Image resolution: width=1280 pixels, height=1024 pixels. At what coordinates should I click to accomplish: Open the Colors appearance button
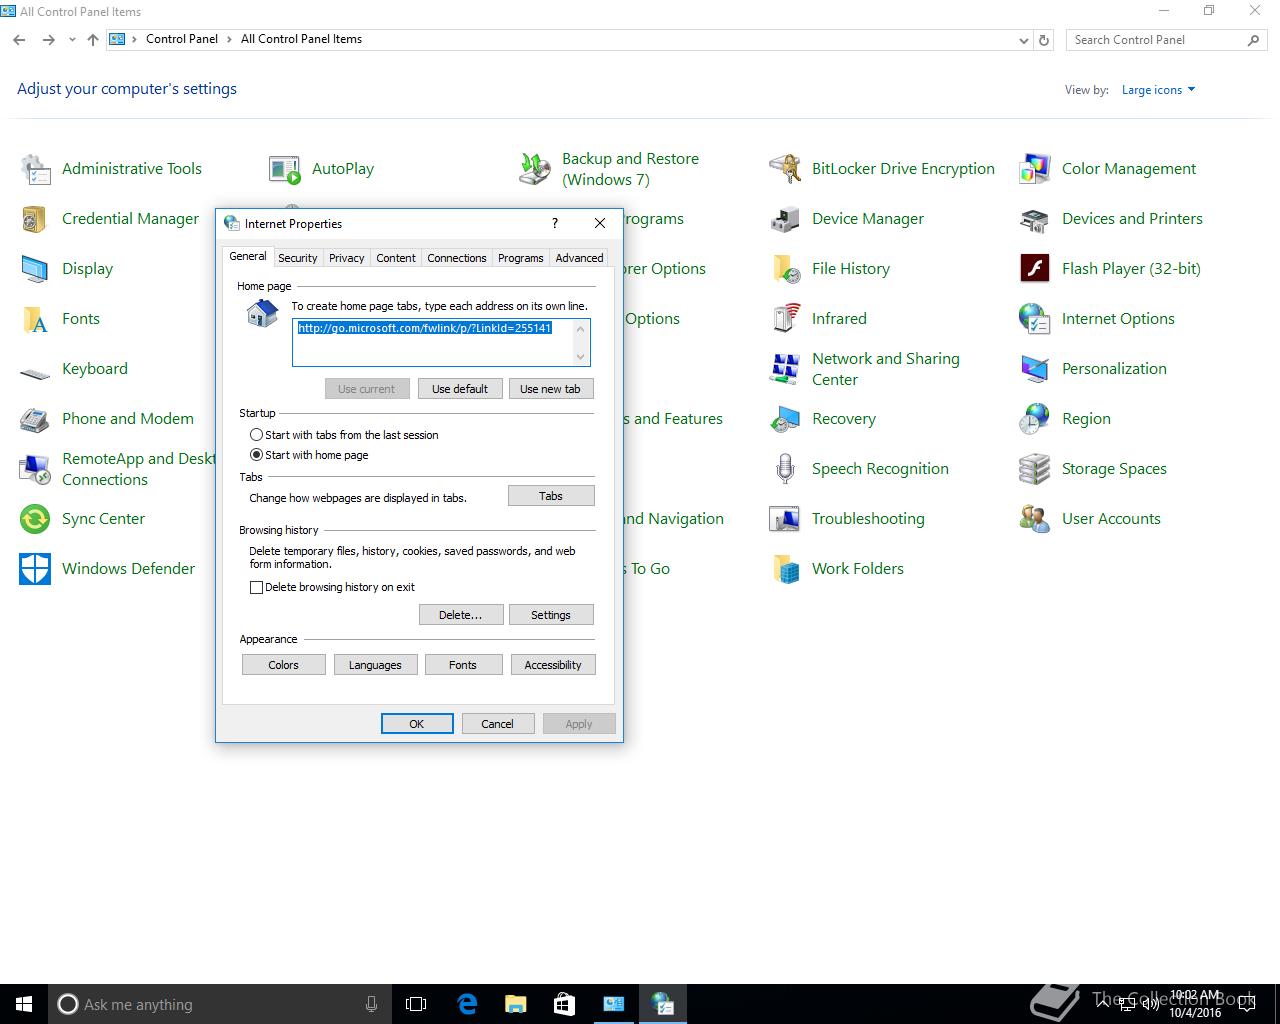(284, 665)
